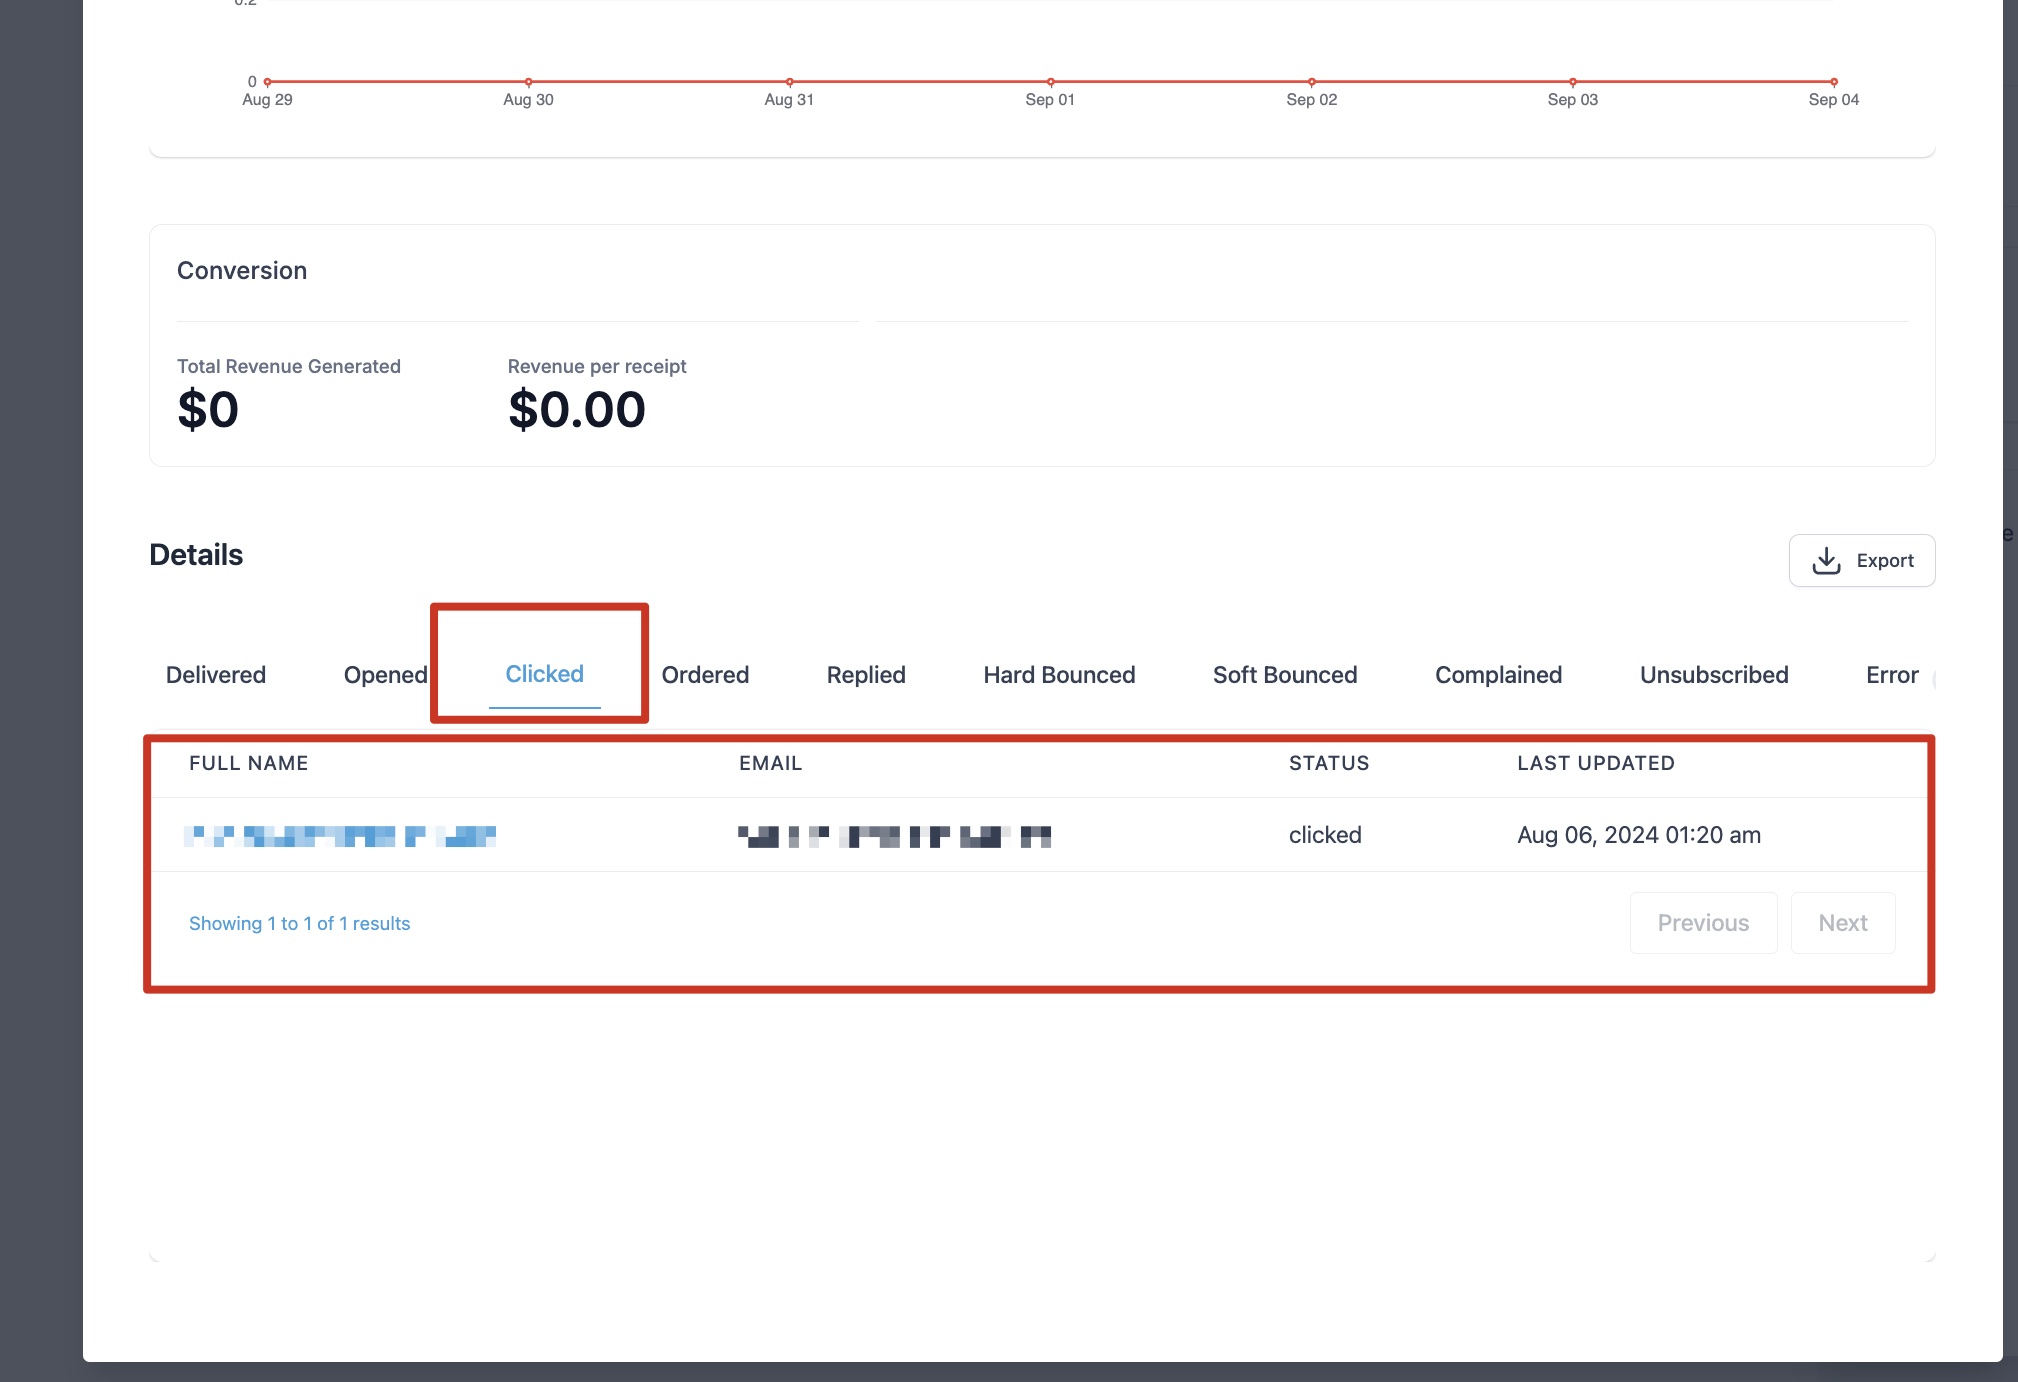
Task: Open the Unsubscribed tab
Action: [x=1714, y=675]
